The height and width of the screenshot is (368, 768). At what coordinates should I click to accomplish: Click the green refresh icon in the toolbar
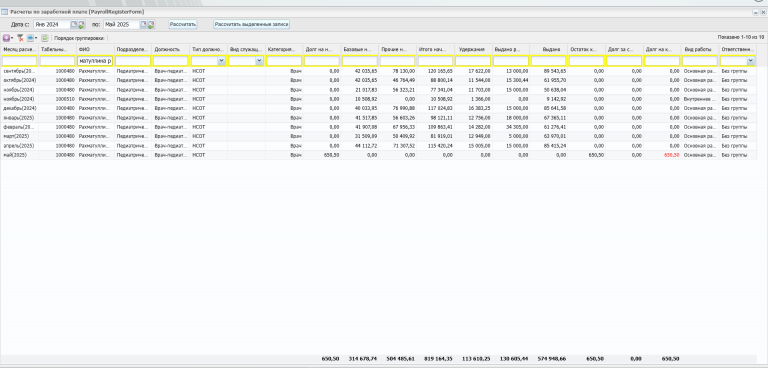(45, 38)
